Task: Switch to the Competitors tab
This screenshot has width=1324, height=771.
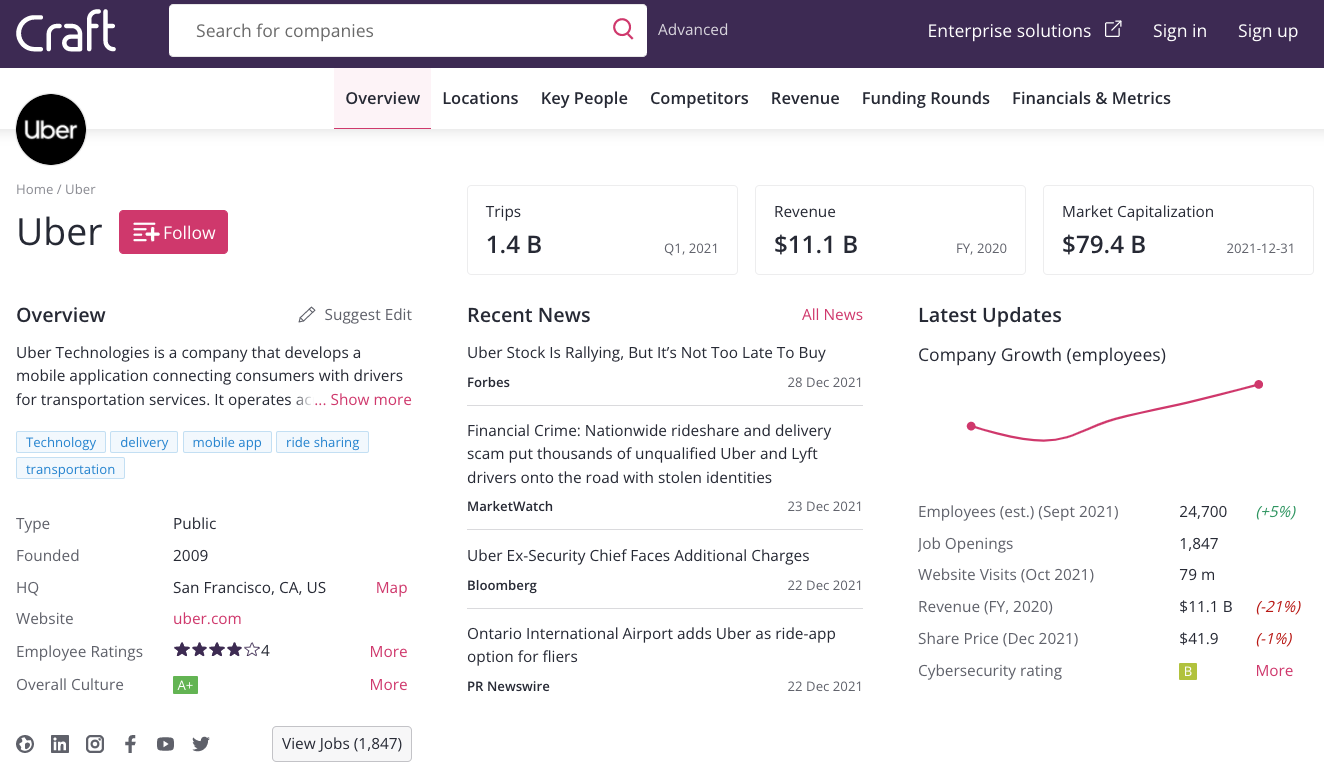Action: point(699,97)
